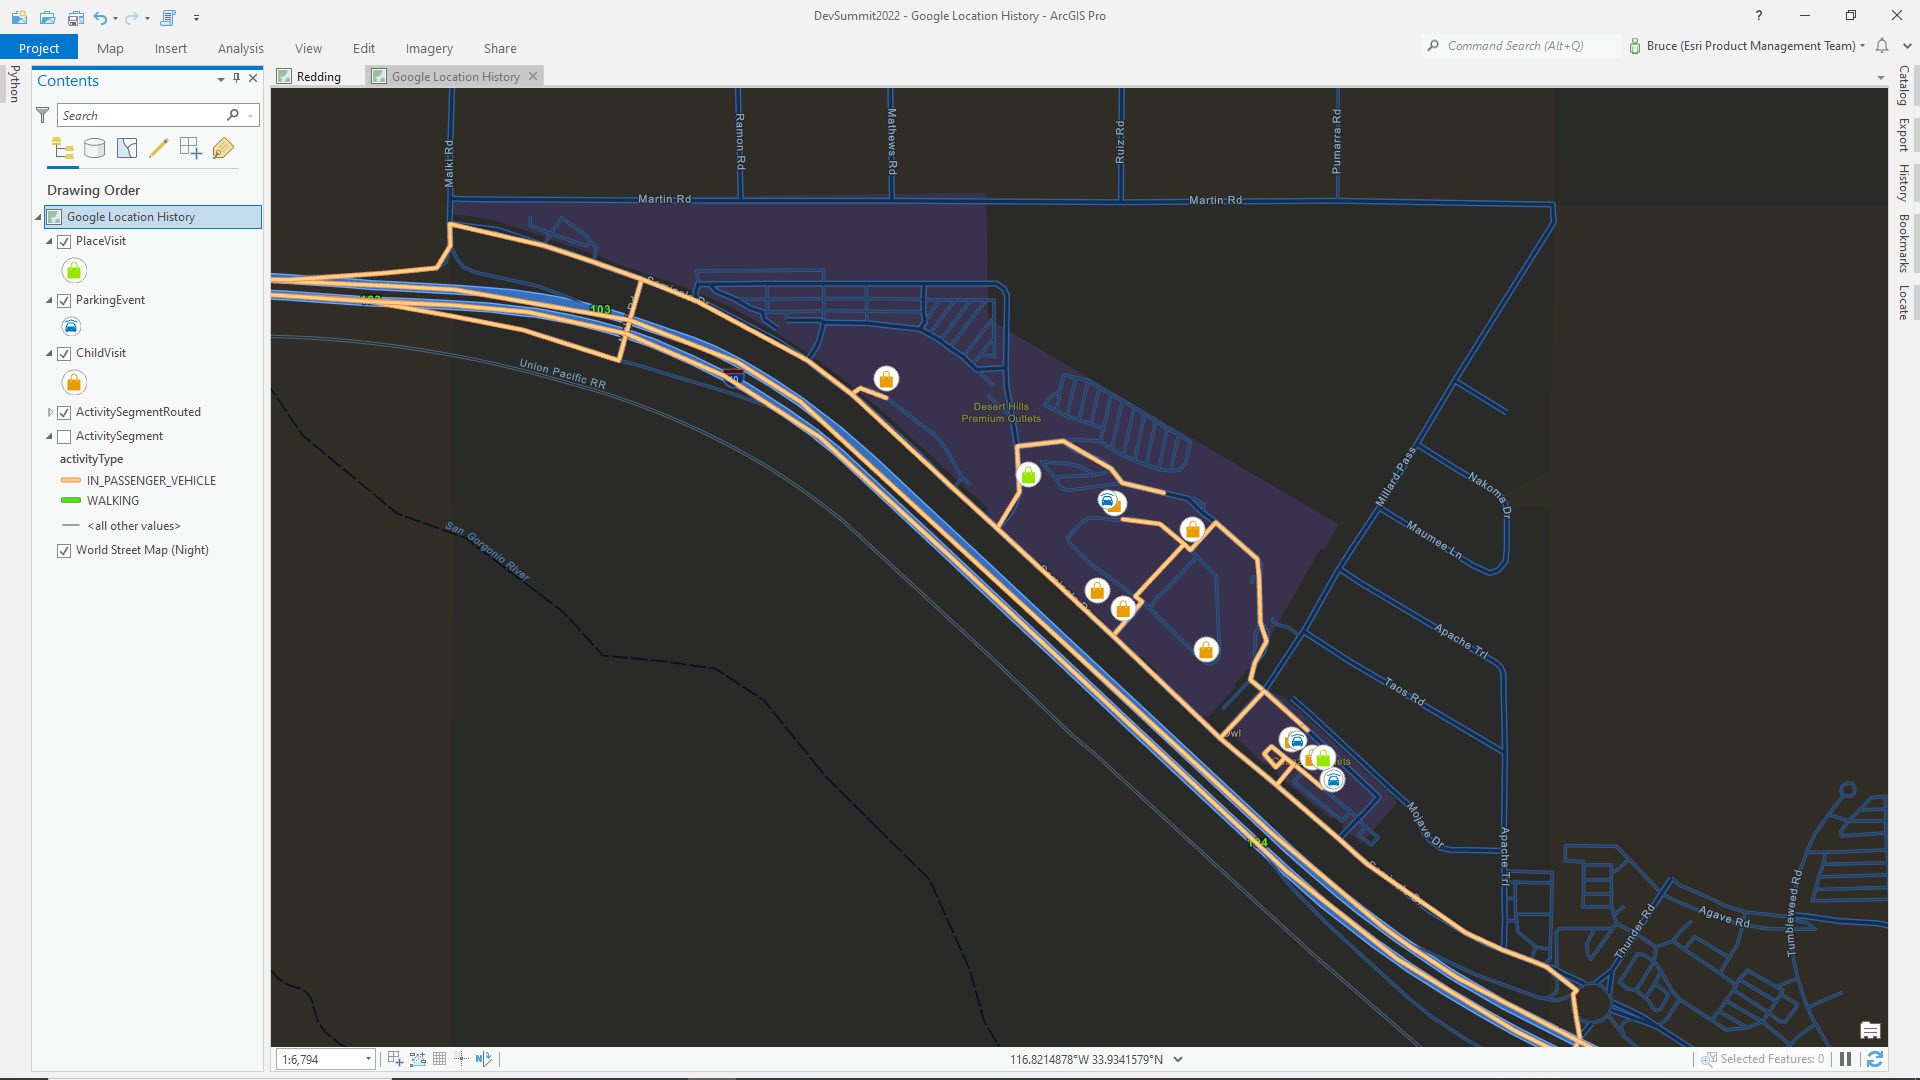Screen dimensions: 1920x1080
Task: Click List By Selection icon
Action: [127, 149]
